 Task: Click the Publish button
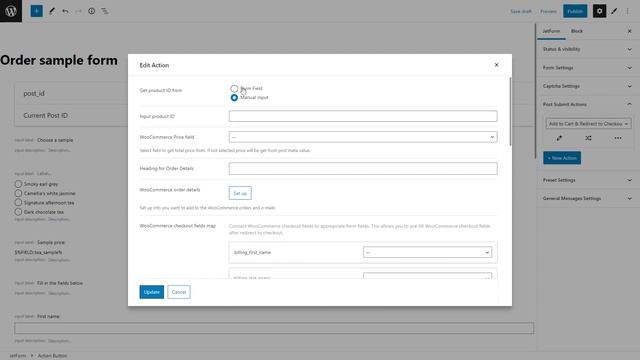575,11
